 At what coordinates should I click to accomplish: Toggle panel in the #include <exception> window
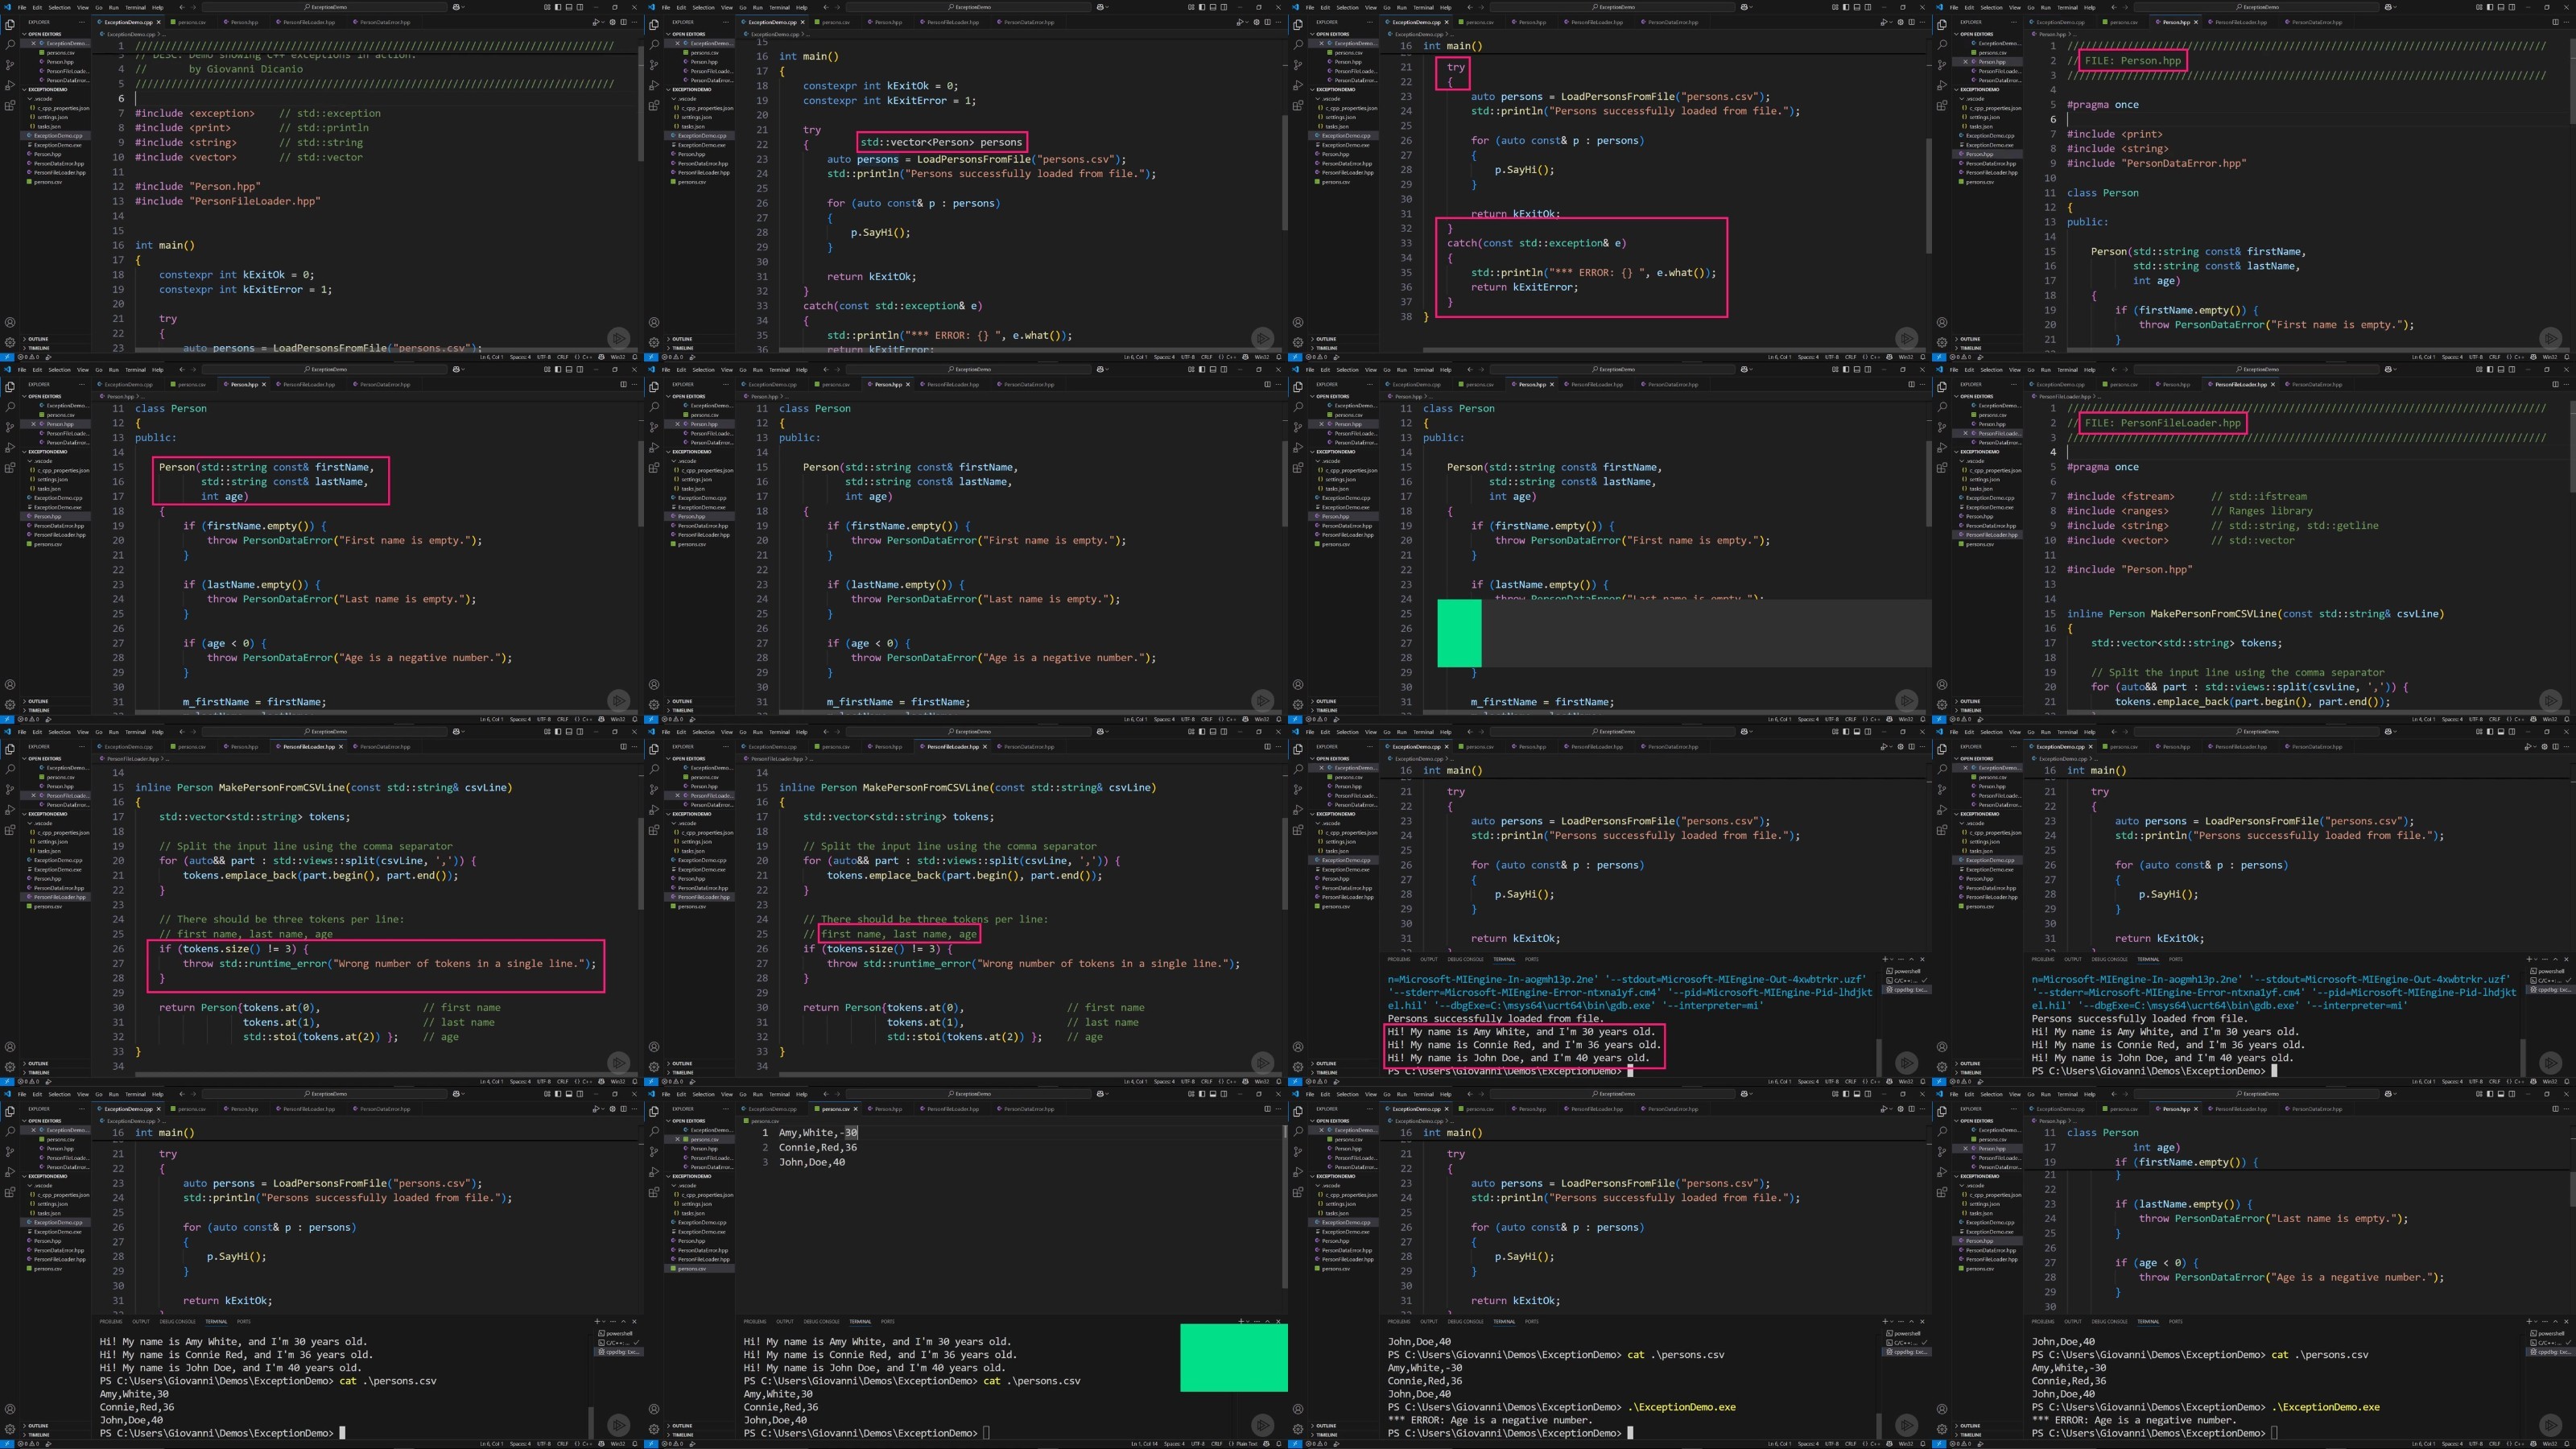coord(569,7)
